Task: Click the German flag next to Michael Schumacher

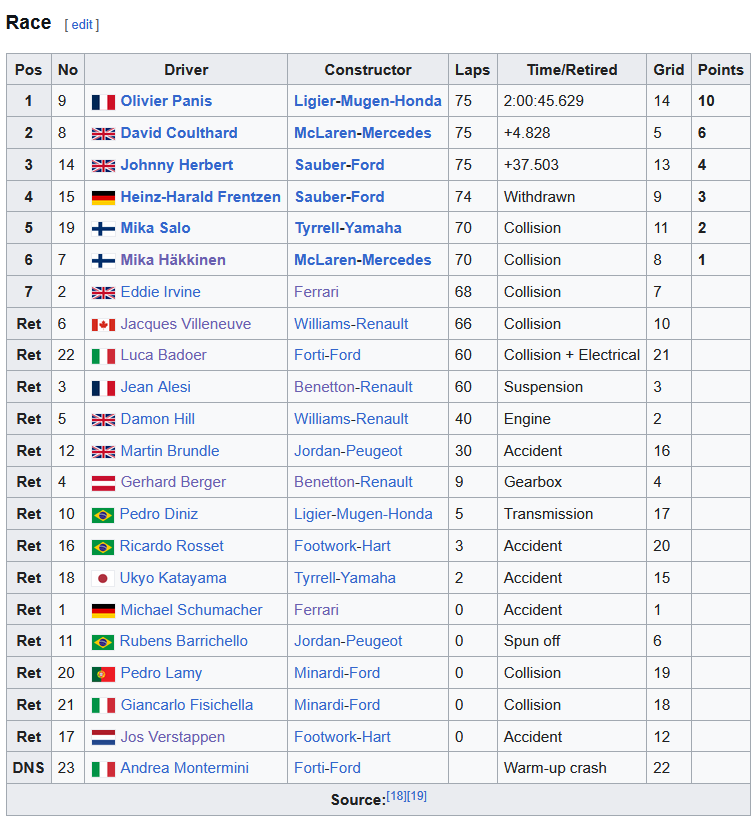Action: pos(103,610)
